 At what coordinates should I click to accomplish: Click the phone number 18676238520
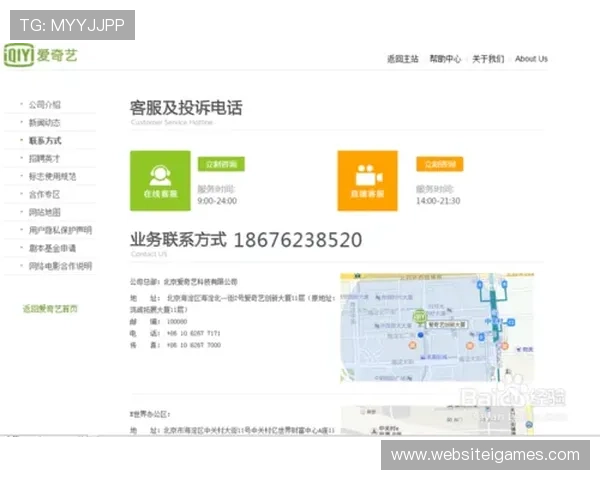(x=298, y=240)
